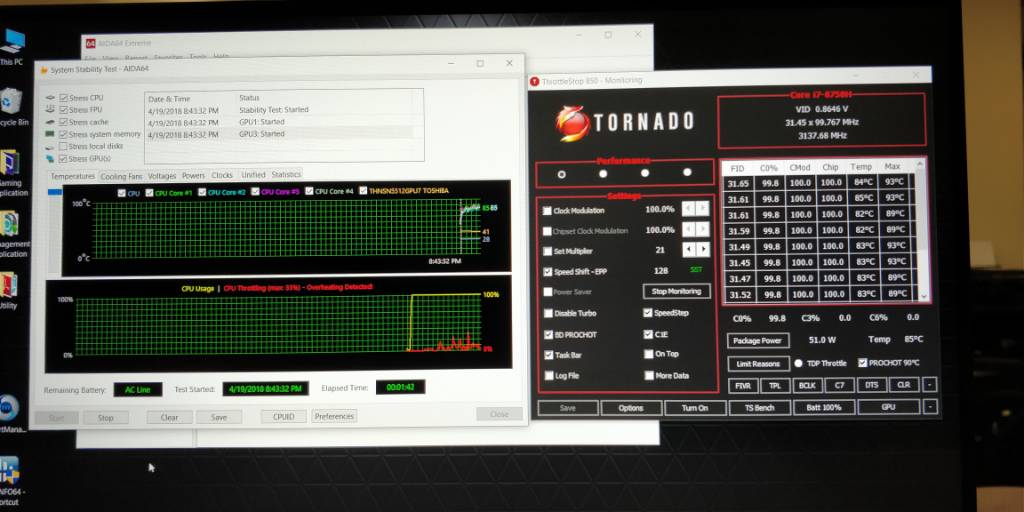
Task: Click the Tornado logo in ThrottleStop
Action: pos(626,122)
